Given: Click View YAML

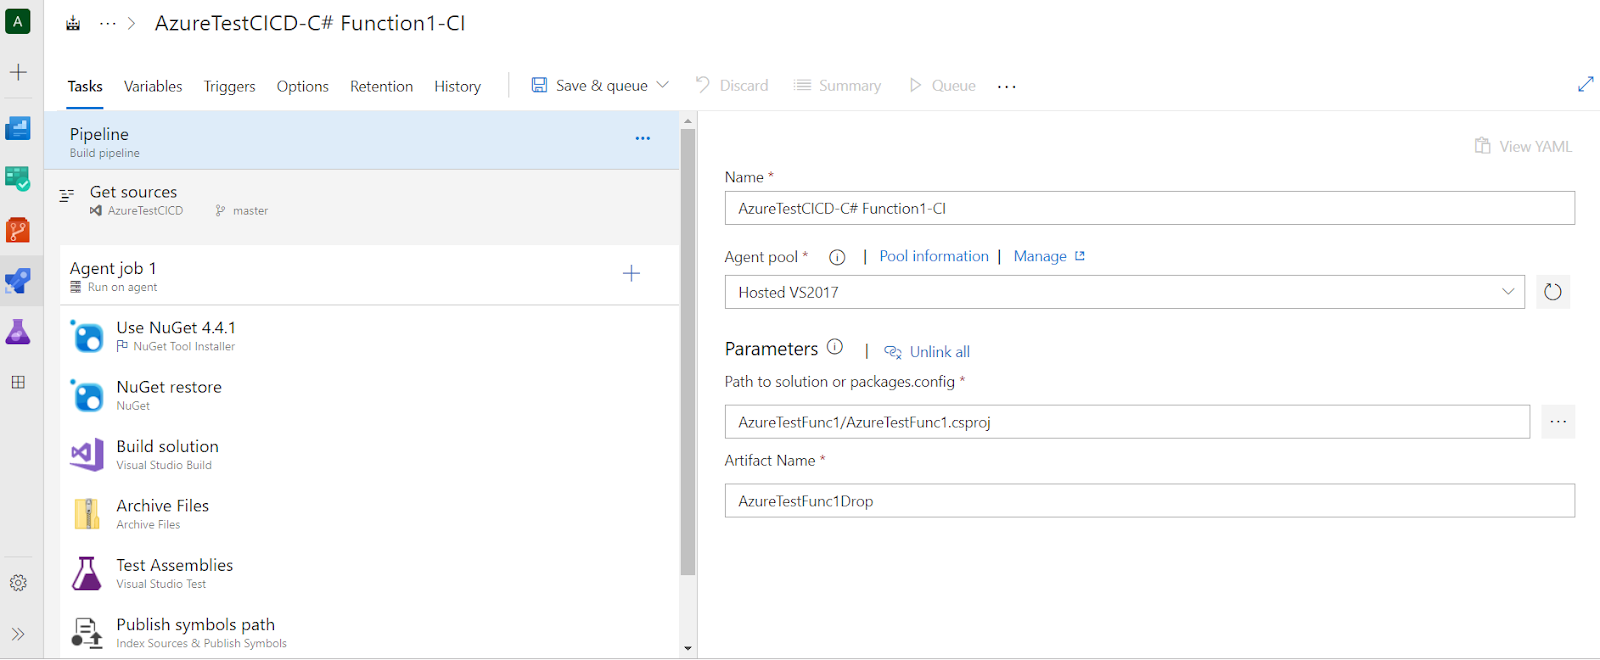Looking at the screenshot, I should coord(1523,146).
